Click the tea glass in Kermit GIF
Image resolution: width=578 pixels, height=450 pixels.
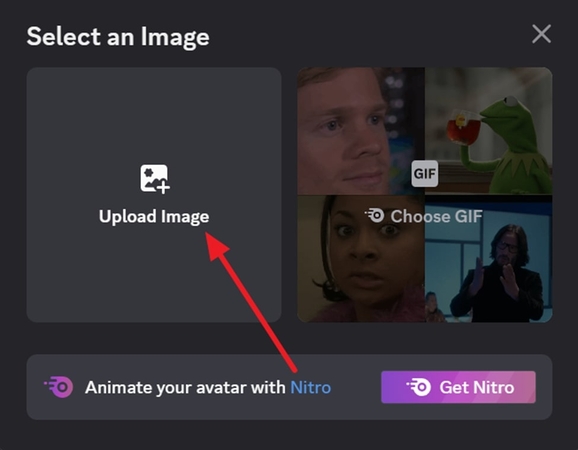(x=463, y=127)
